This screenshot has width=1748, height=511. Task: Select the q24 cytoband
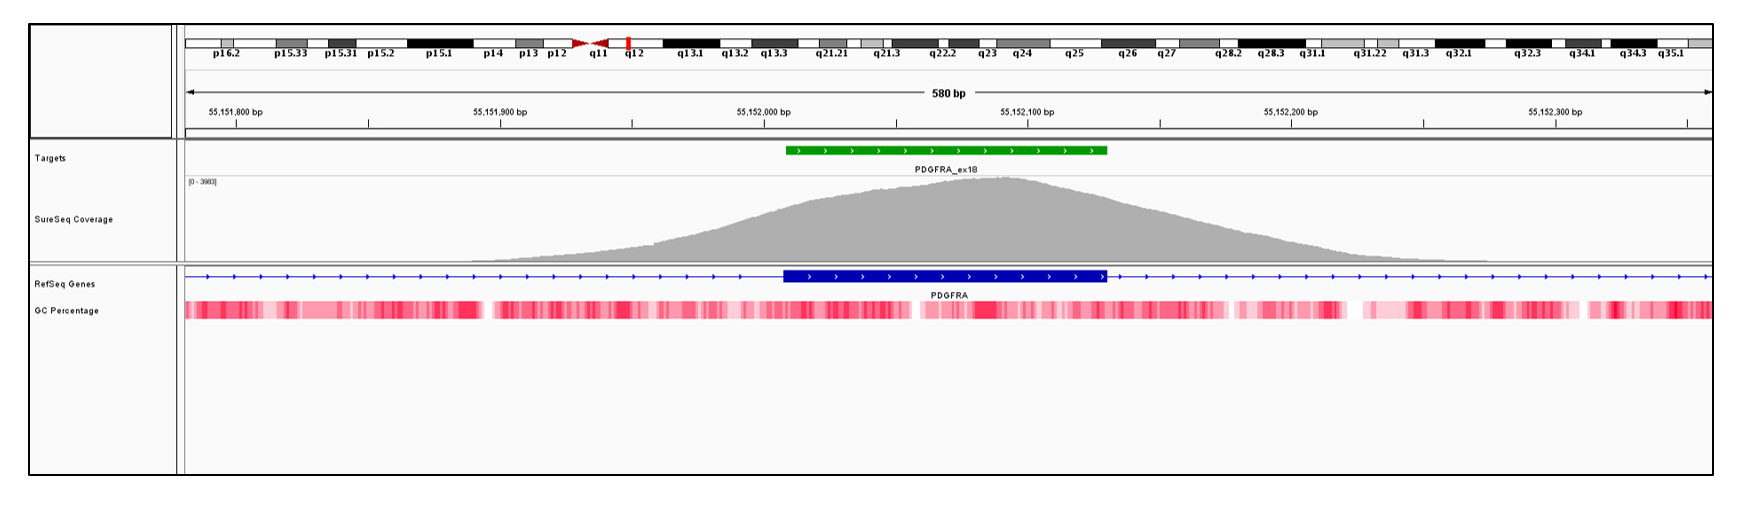(x=1022, y=53)
